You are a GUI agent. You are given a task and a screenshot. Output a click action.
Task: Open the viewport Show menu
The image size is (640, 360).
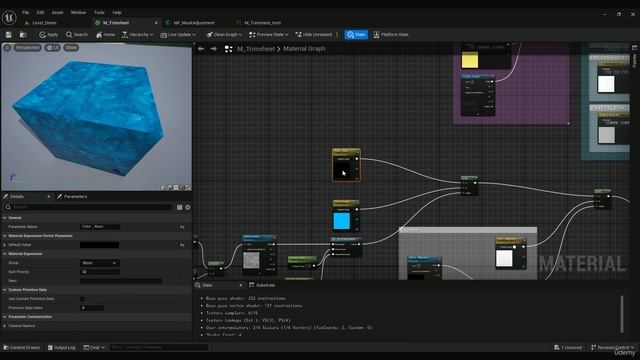(x=71, y=48)
